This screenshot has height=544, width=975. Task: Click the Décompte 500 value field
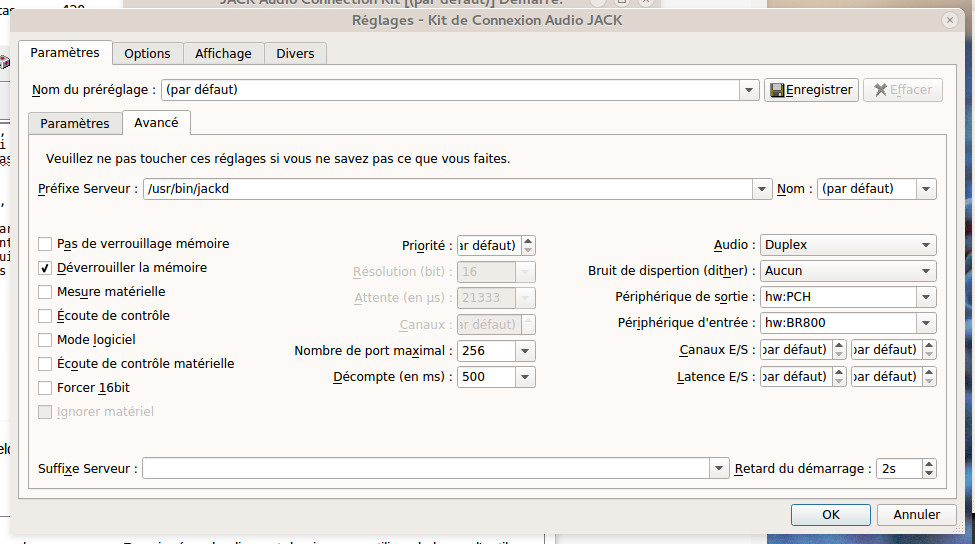(x=486, y=377)
